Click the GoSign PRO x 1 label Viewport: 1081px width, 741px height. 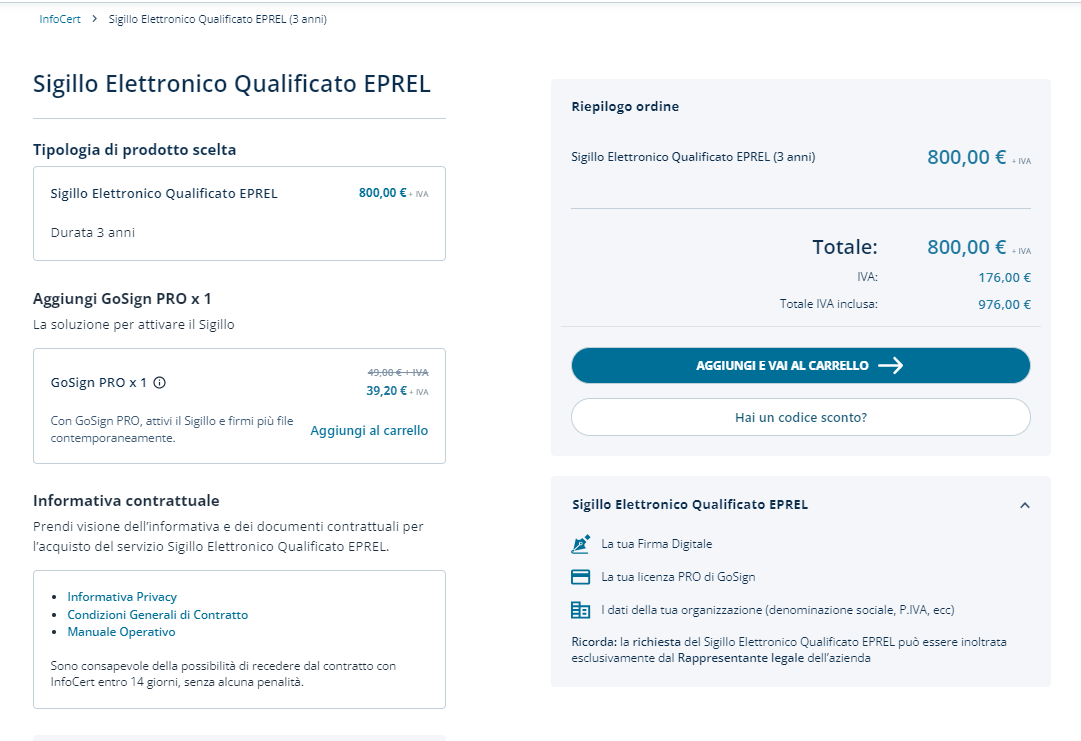(99, 382)
